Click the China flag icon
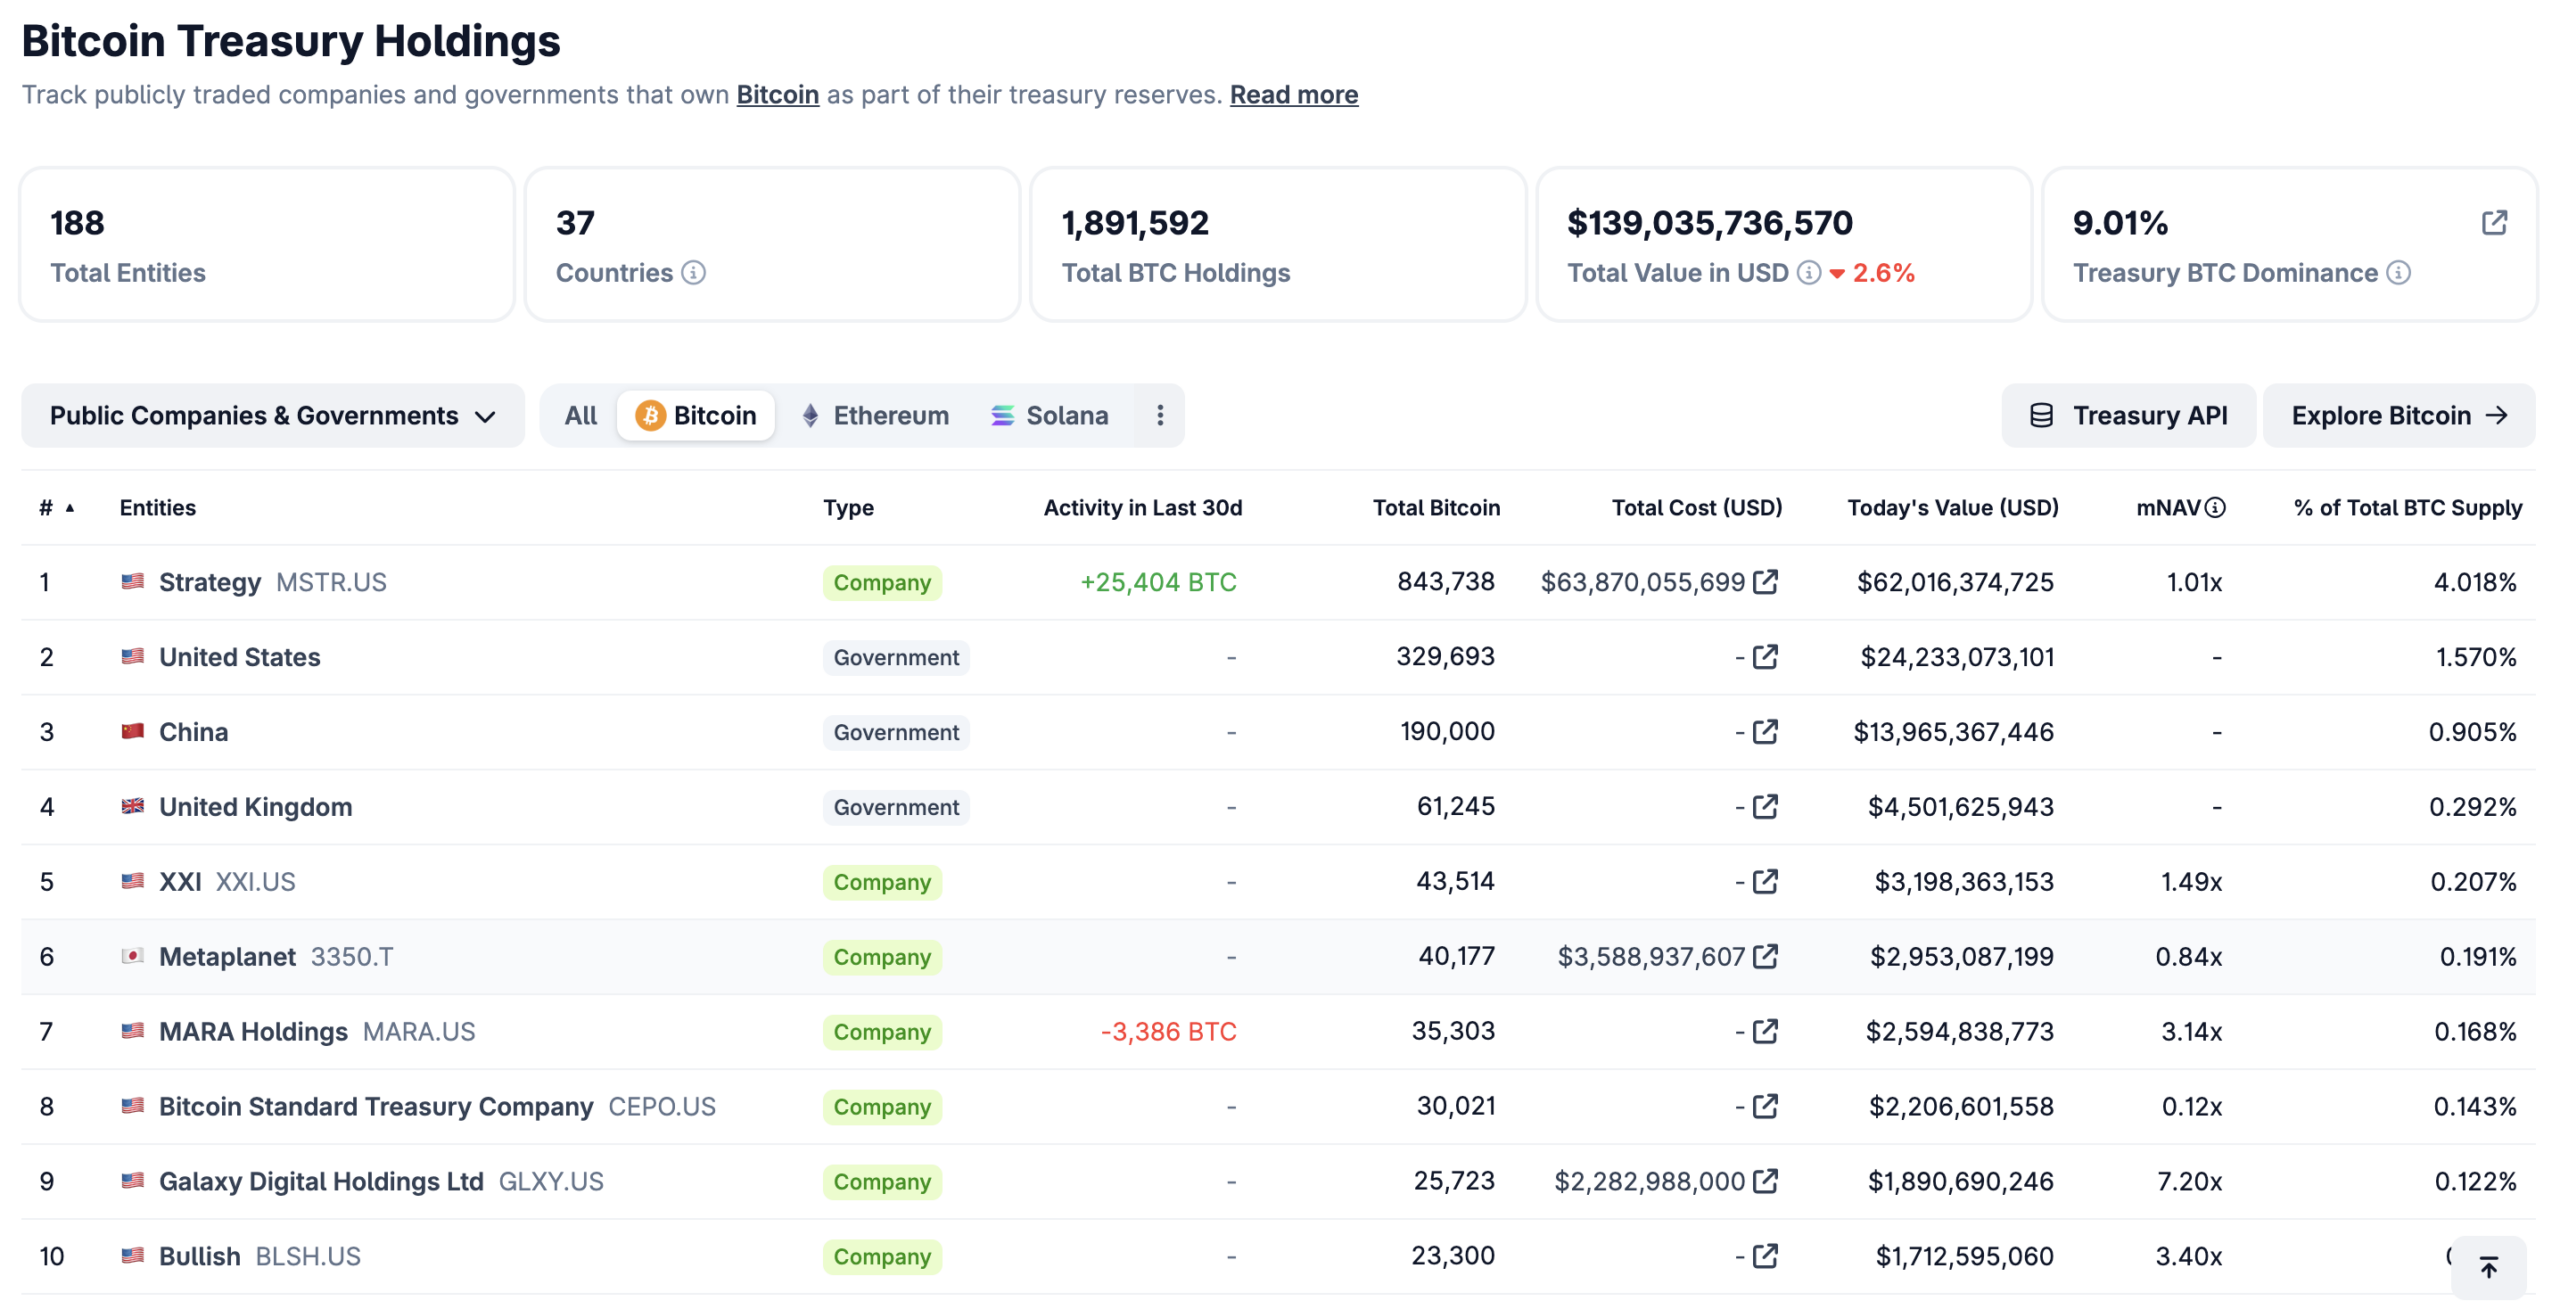 click(x=132, y=731)
